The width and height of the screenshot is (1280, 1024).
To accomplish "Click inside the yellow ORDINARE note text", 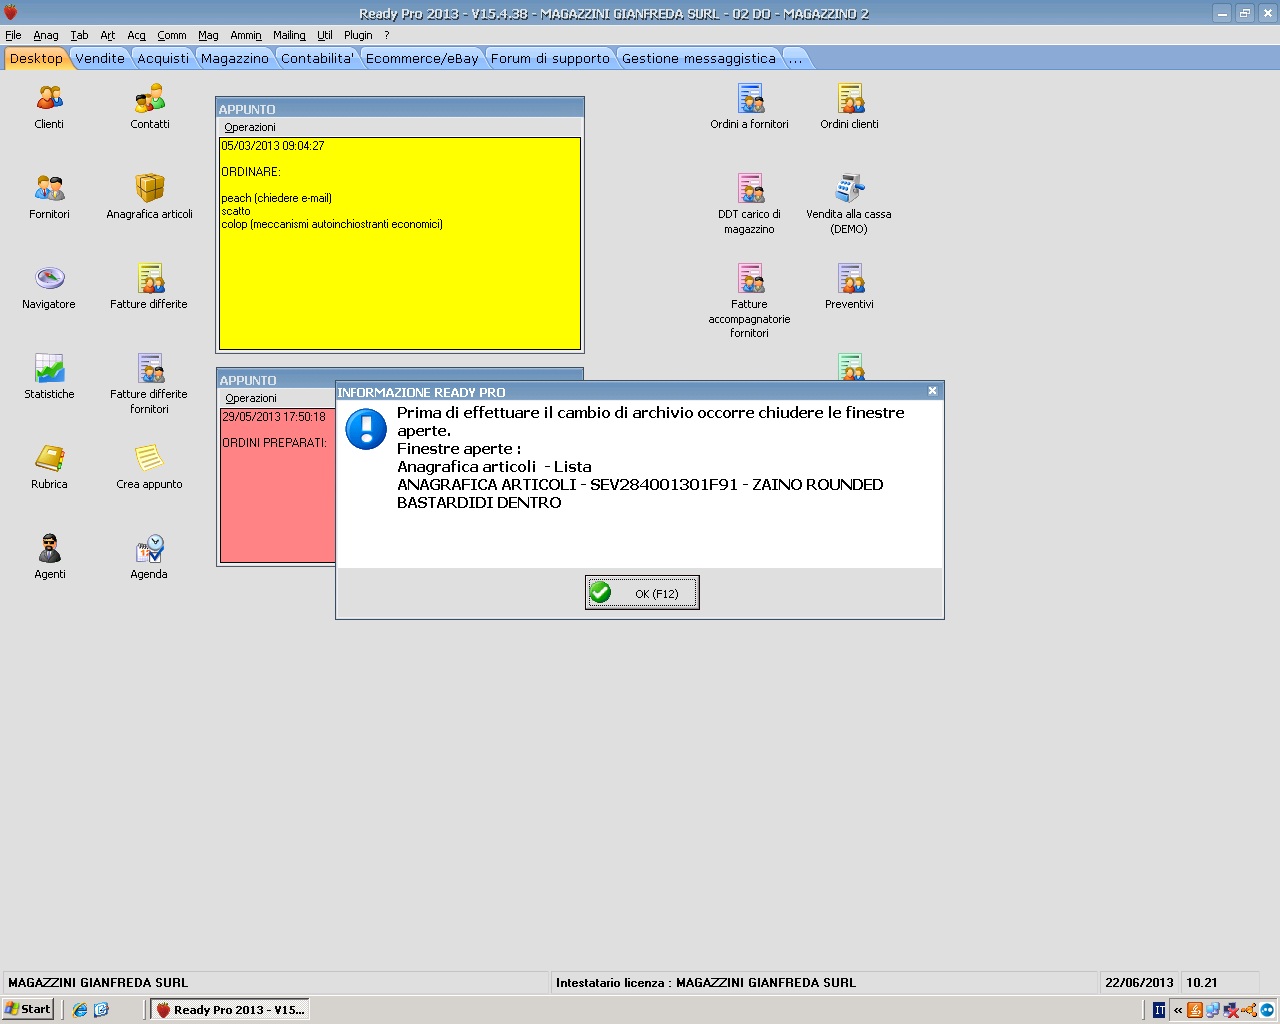I will click(x=400, y=243).
